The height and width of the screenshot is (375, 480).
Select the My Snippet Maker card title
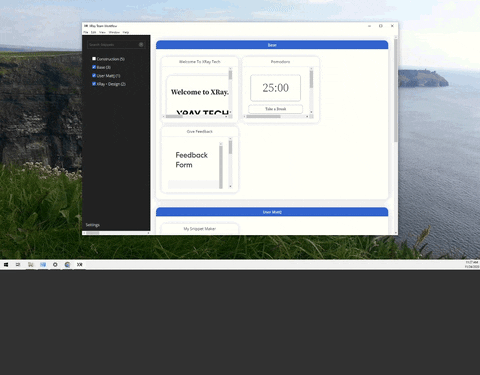[x=200, y=229]
